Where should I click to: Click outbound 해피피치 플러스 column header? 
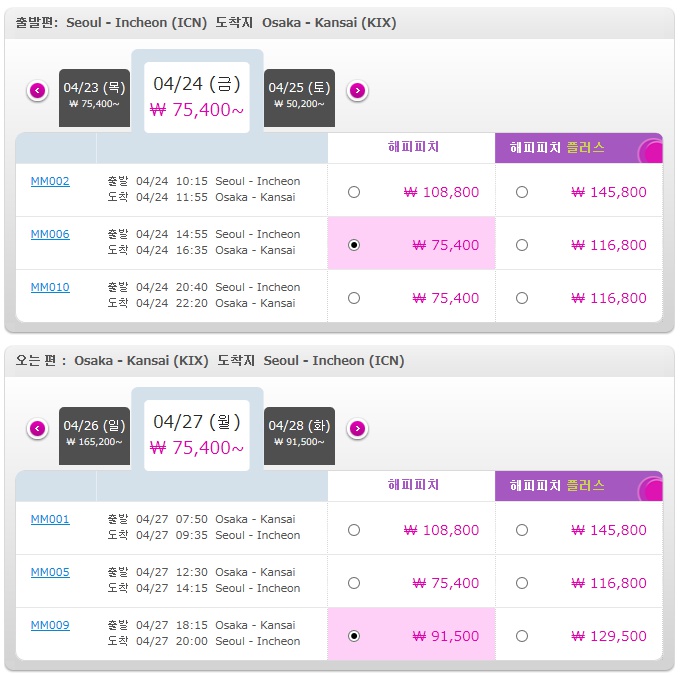tap(579, 148)
